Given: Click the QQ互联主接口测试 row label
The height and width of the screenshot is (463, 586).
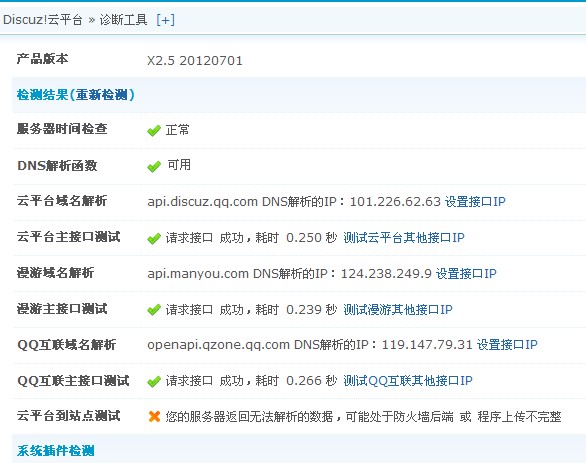Looking at the screenshot, I should pos(73,381).
